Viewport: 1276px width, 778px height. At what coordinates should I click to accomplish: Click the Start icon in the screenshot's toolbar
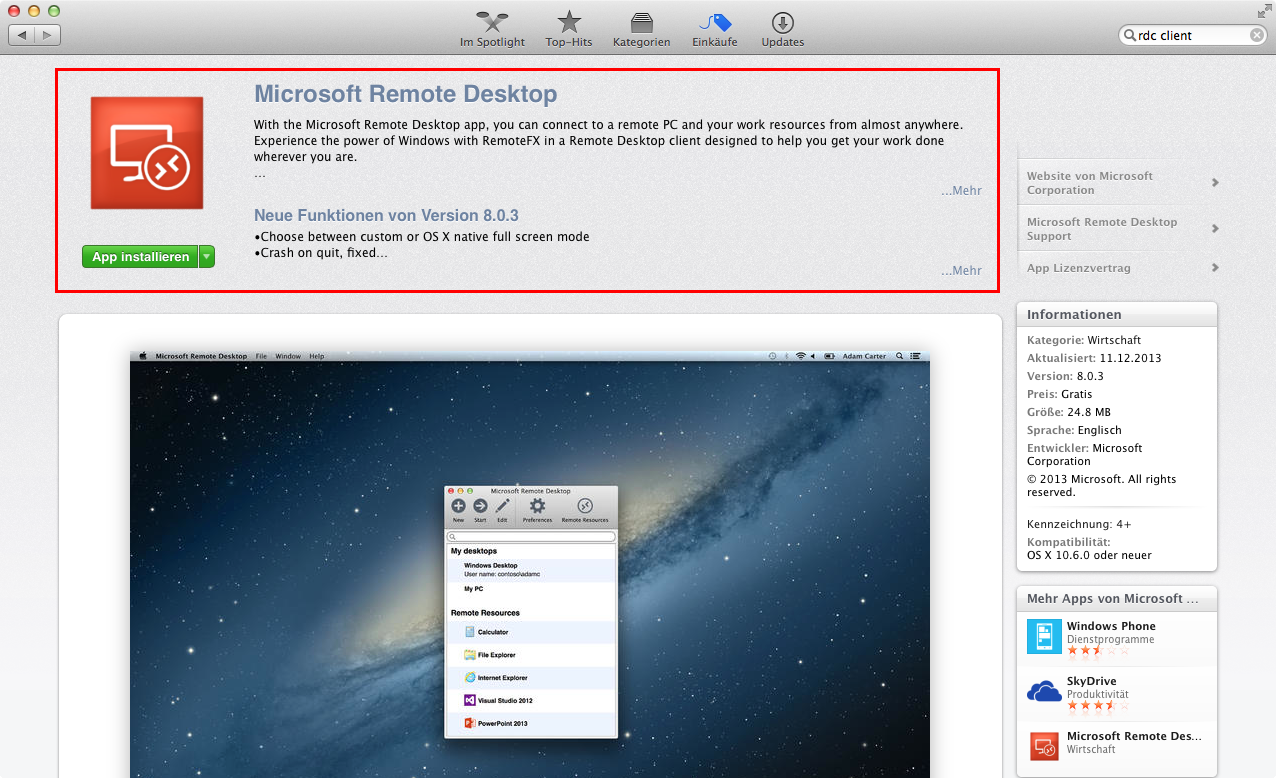tap(480, 510)
